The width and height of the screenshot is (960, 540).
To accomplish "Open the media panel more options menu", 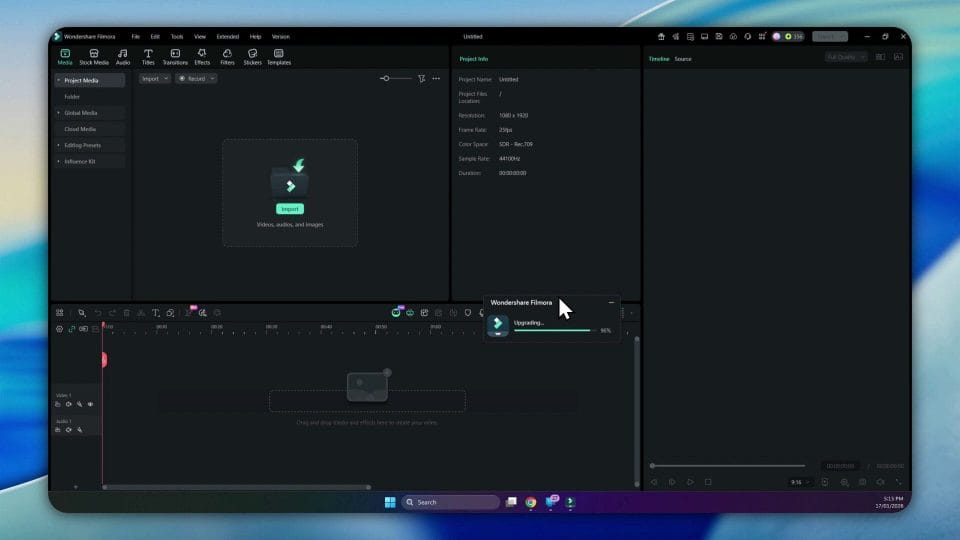I will pos(436,78).
